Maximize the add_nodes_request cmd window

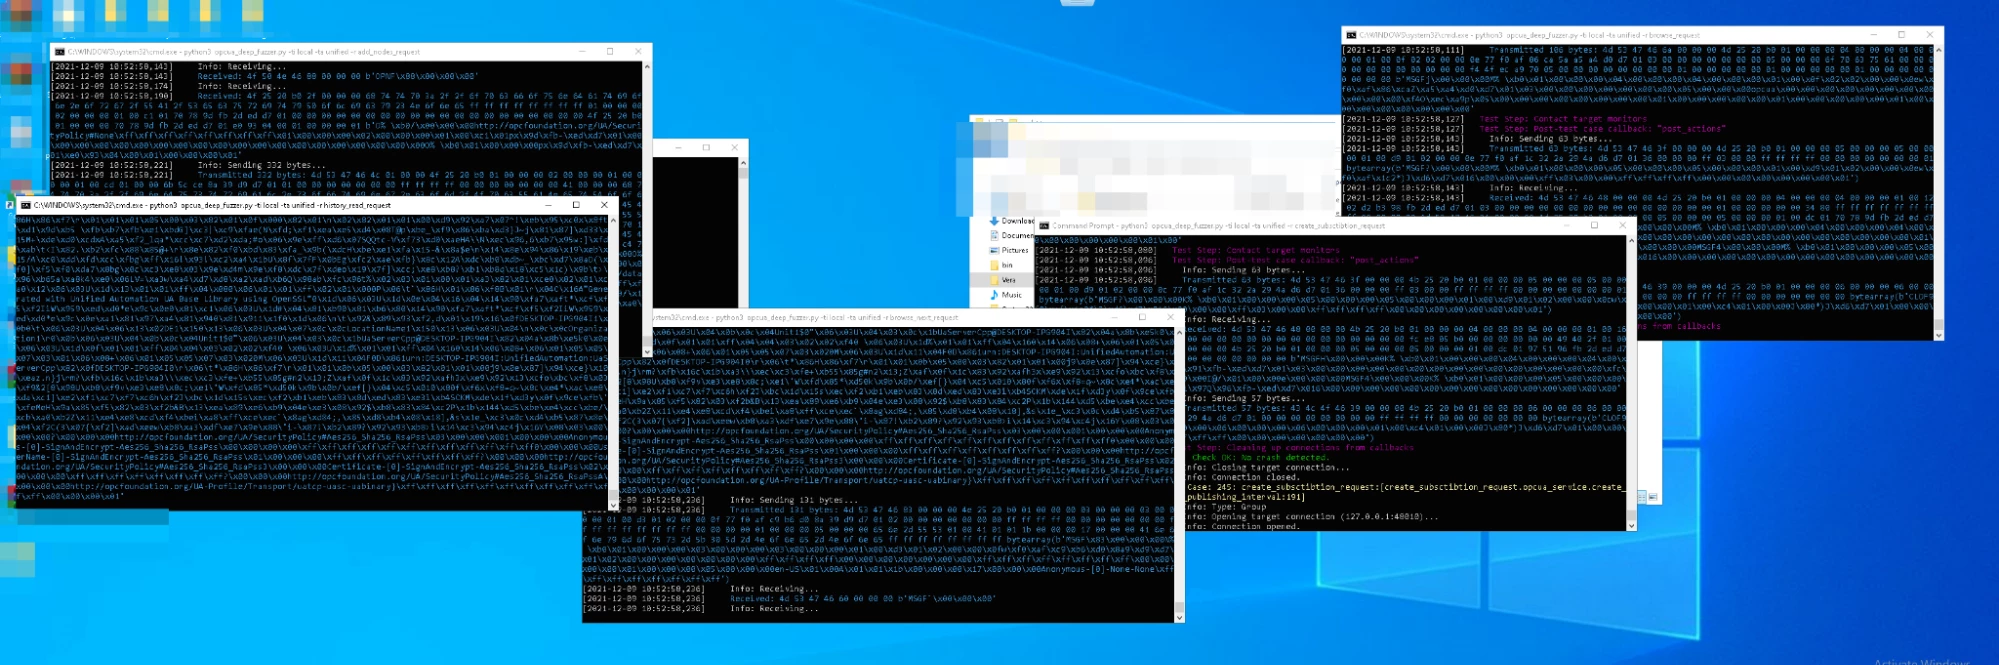point(610,52)
